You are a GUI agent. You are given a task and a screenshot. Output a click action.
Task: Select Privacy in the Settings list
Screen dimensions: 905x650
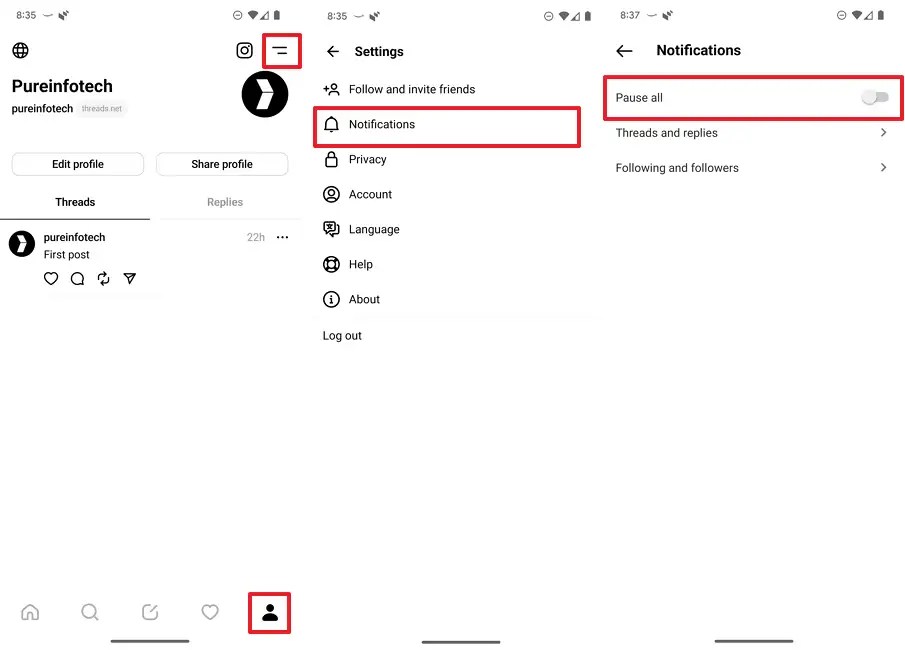click(447, 159)
